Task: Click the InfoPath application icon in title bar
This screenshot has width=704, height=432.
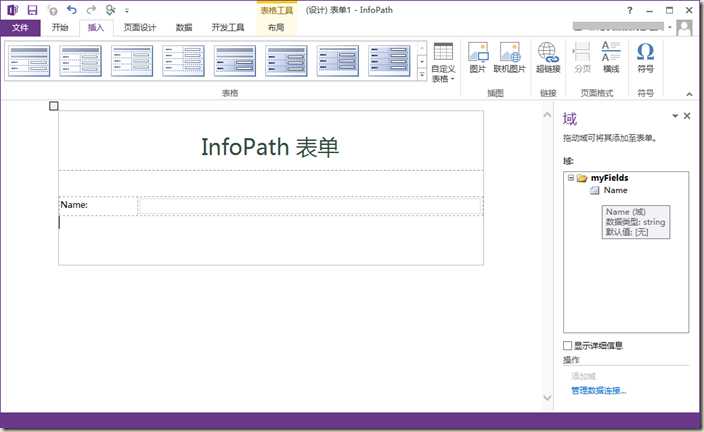Action: pyautogui.click(x=13, y=10)
